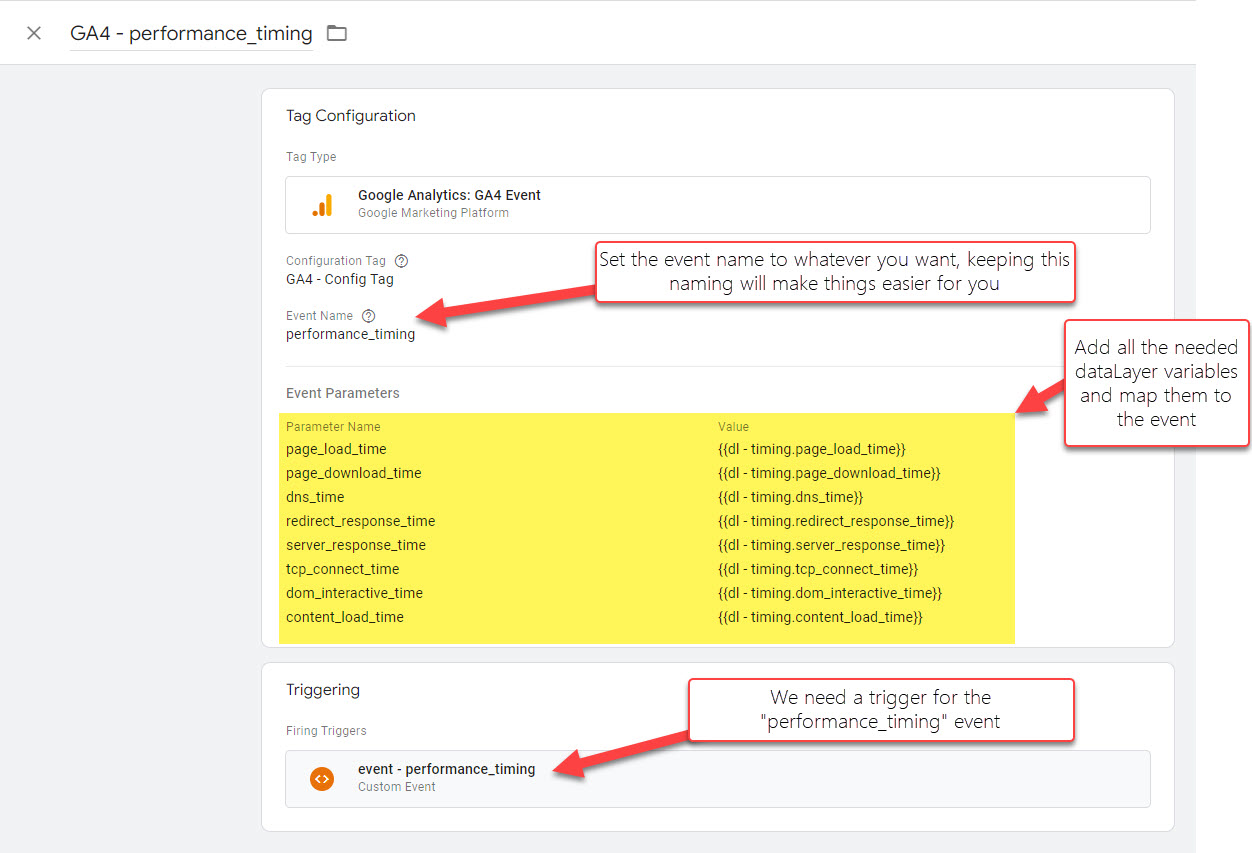Select the timing.page_download_time variable value
1252x853 pixels.
[x=828, y=473]
